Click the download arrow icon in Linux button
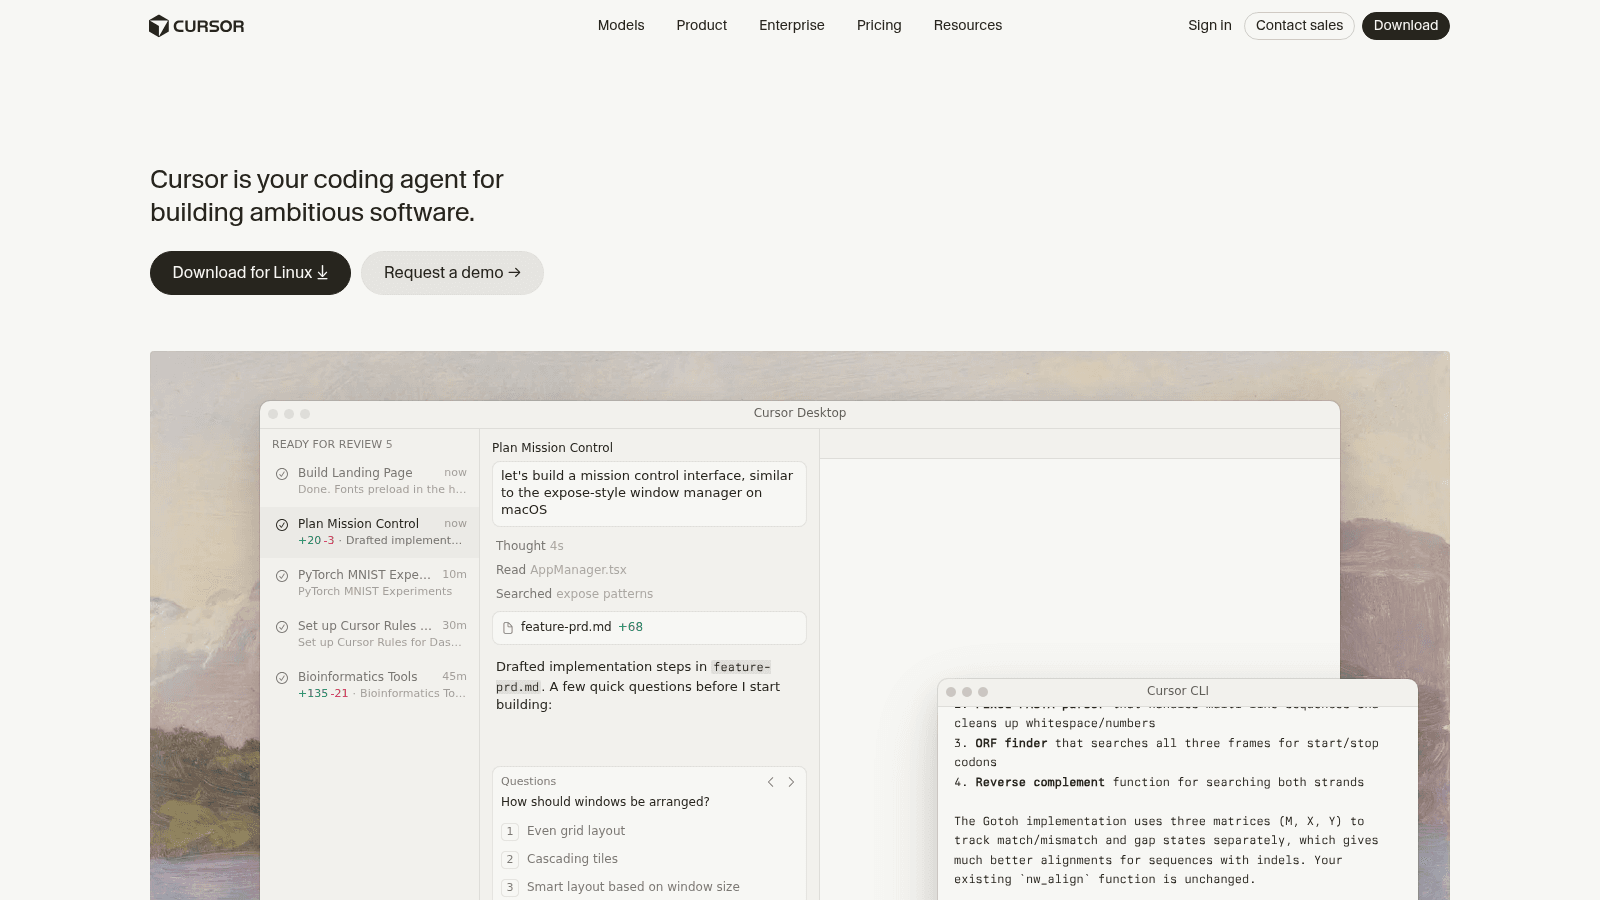The height and width of the screenshot is (900, 1600). (322, 273)
